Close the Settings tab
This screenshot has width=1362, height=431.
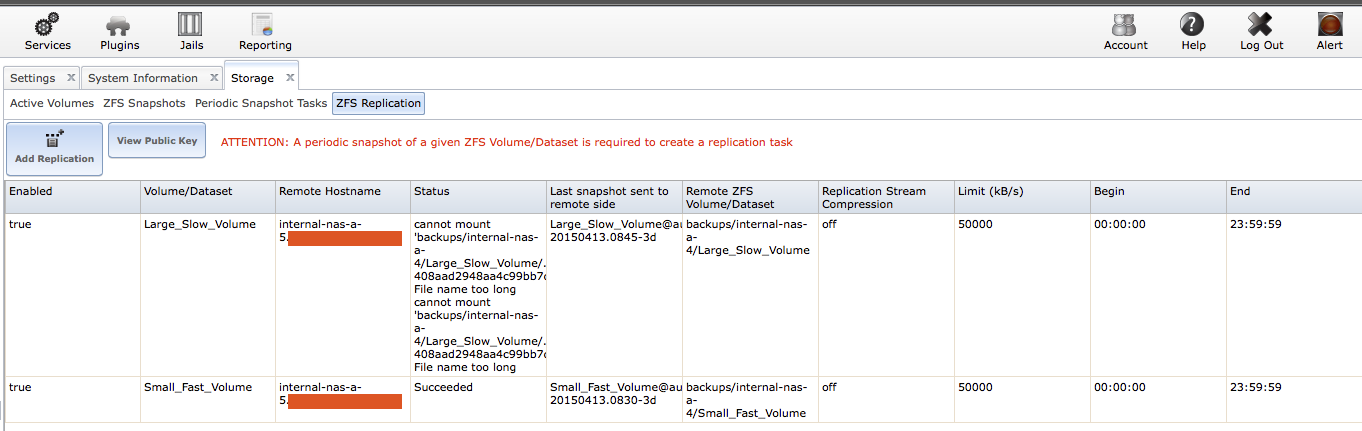(x=71, y=77)
